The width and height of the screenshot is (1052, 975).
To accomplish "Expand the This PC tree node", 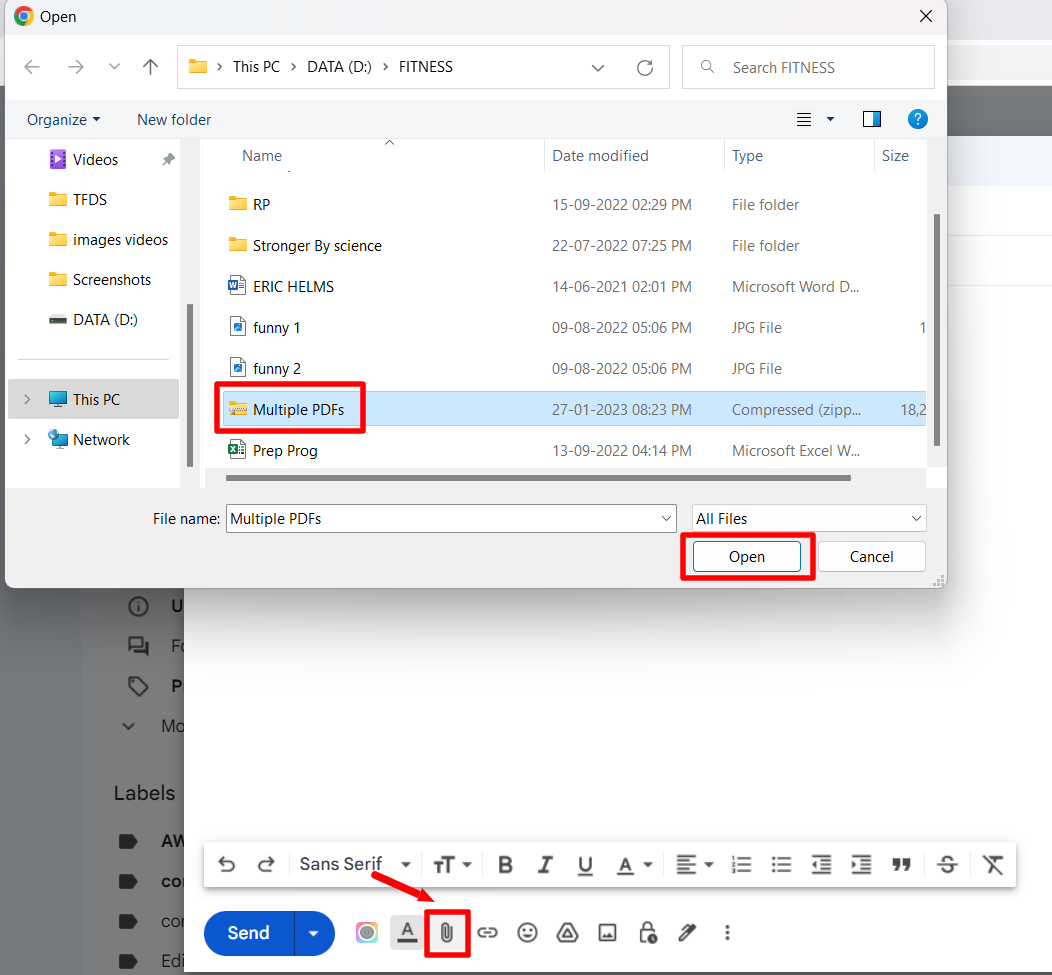I will [28, 399].
